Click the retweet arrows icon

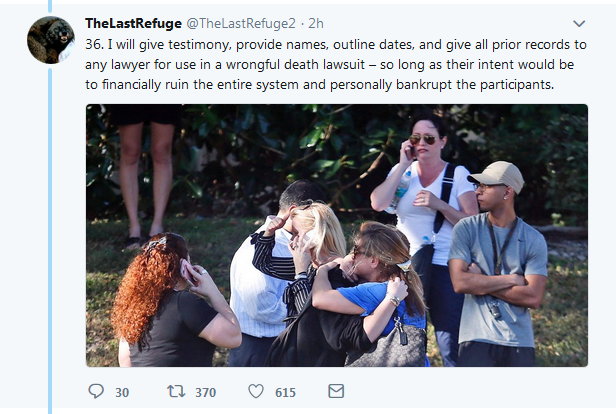click(175, 391)
